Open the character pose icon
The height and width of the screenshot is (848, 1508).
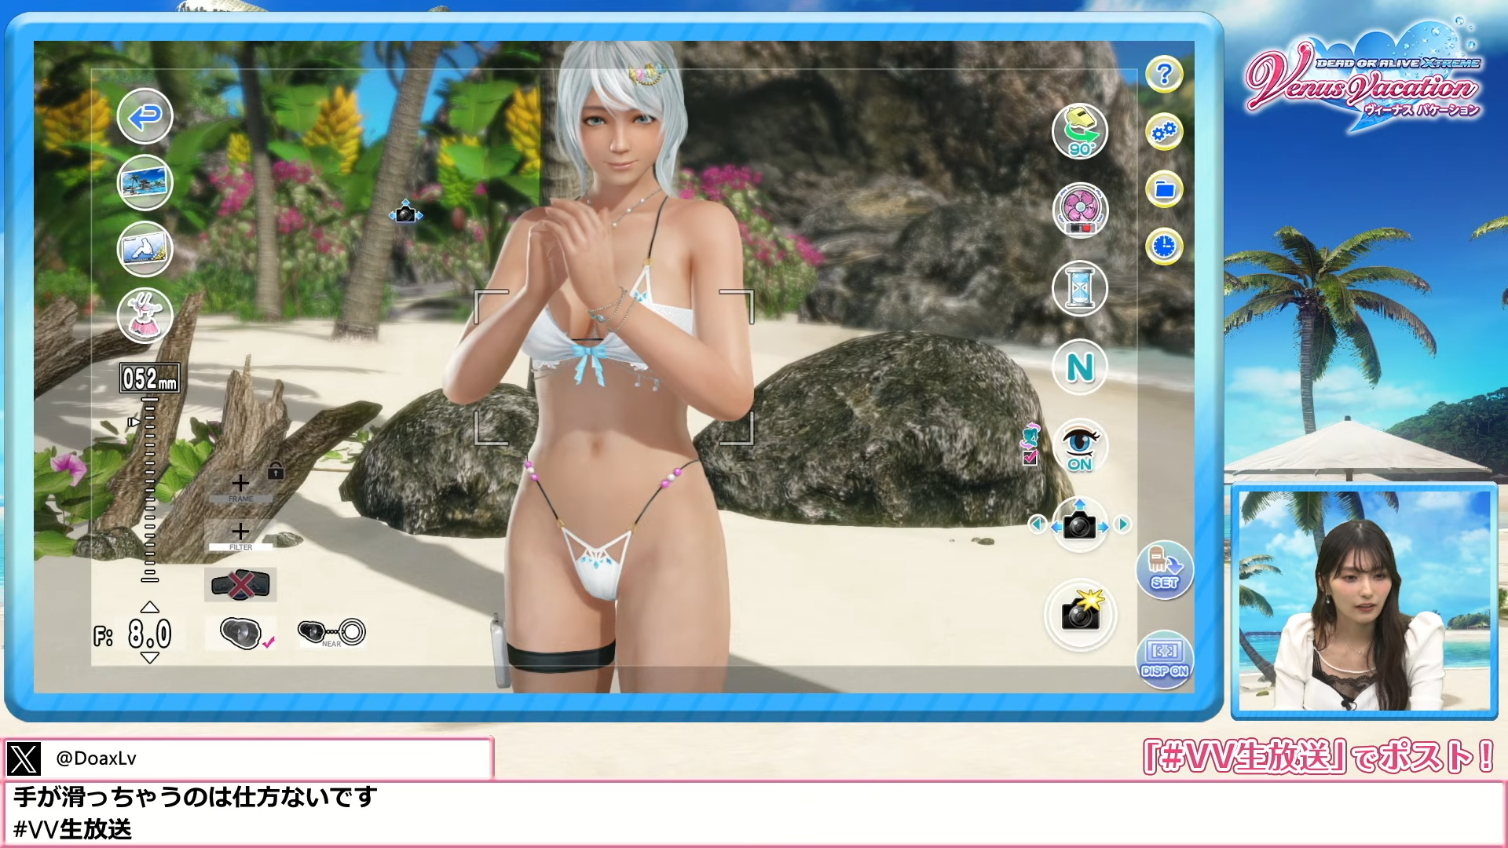pos(145,249)
